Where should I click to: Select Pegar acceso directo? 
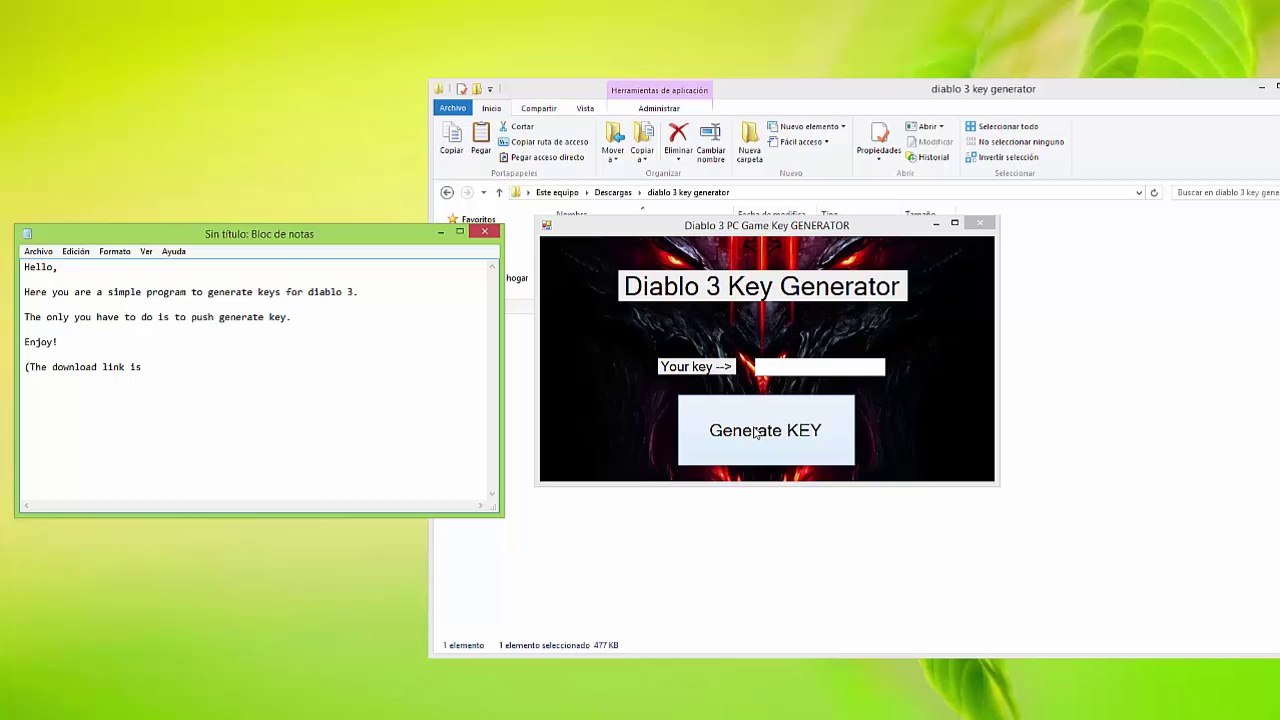pos(541,157)
